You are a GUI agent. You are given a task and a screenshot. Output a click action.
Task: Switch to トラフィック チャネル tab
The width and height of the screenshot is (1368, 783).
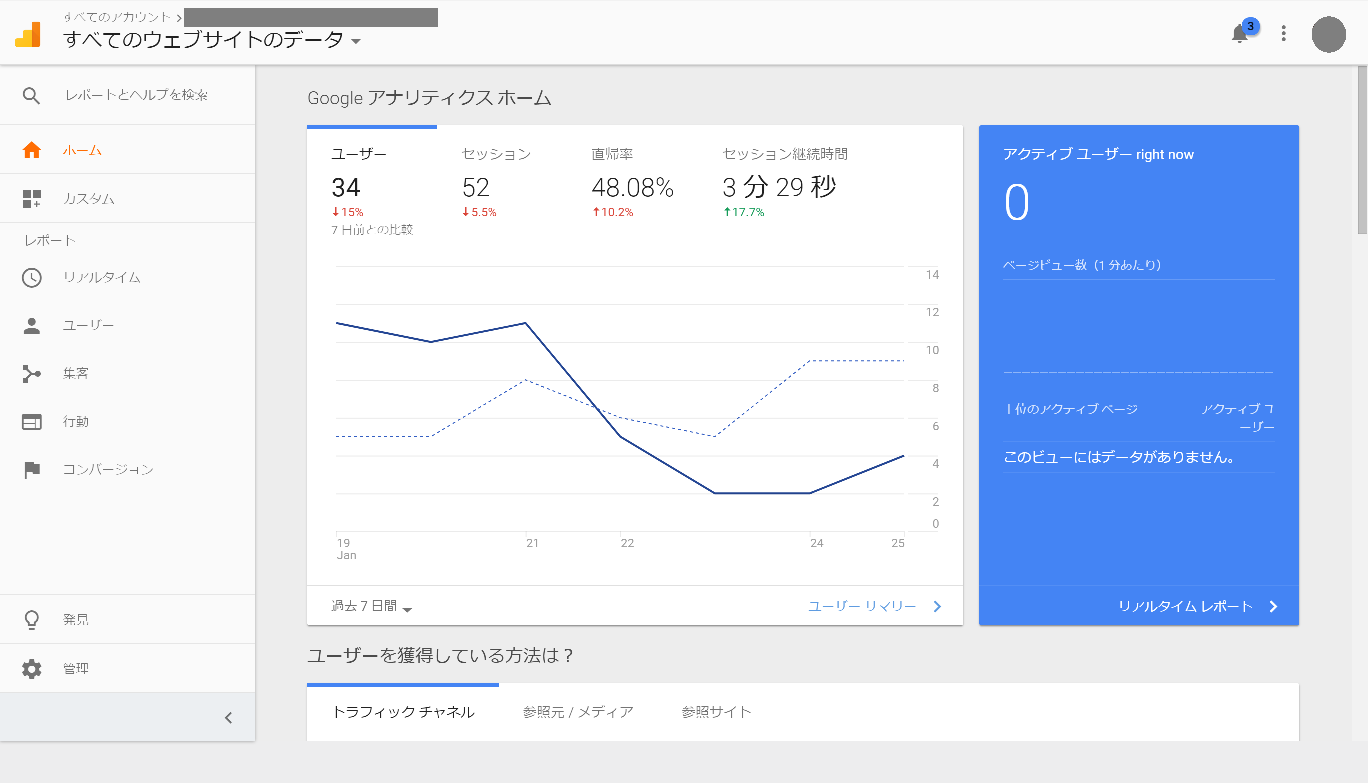(403, 712)
